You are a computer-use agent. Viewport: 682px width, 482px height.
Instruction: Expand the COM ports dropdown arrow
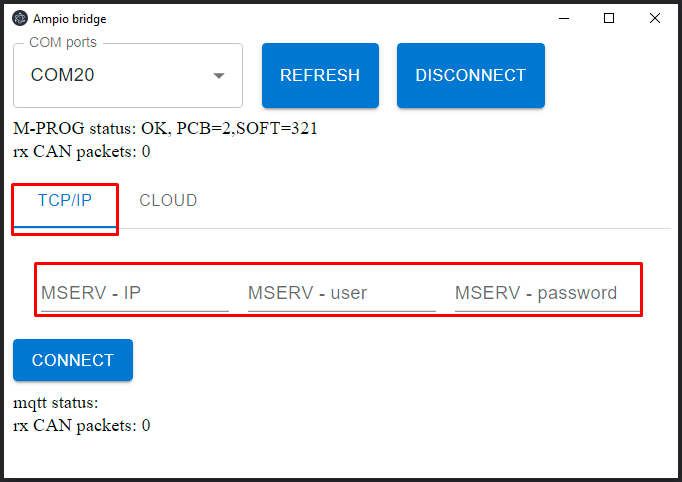pos(219,76)
